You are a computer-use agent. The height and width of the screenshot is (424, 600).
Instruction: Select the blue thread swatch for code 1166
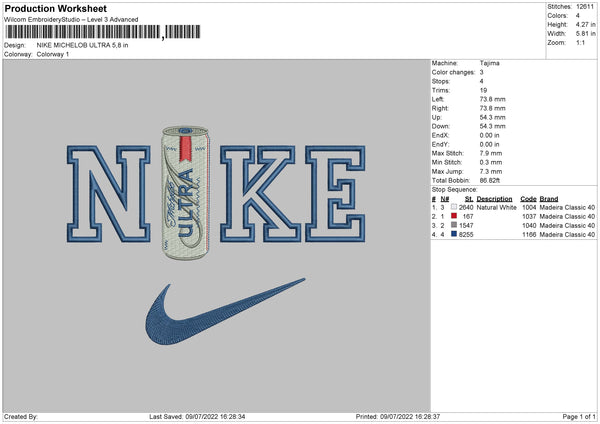[454, 234]
